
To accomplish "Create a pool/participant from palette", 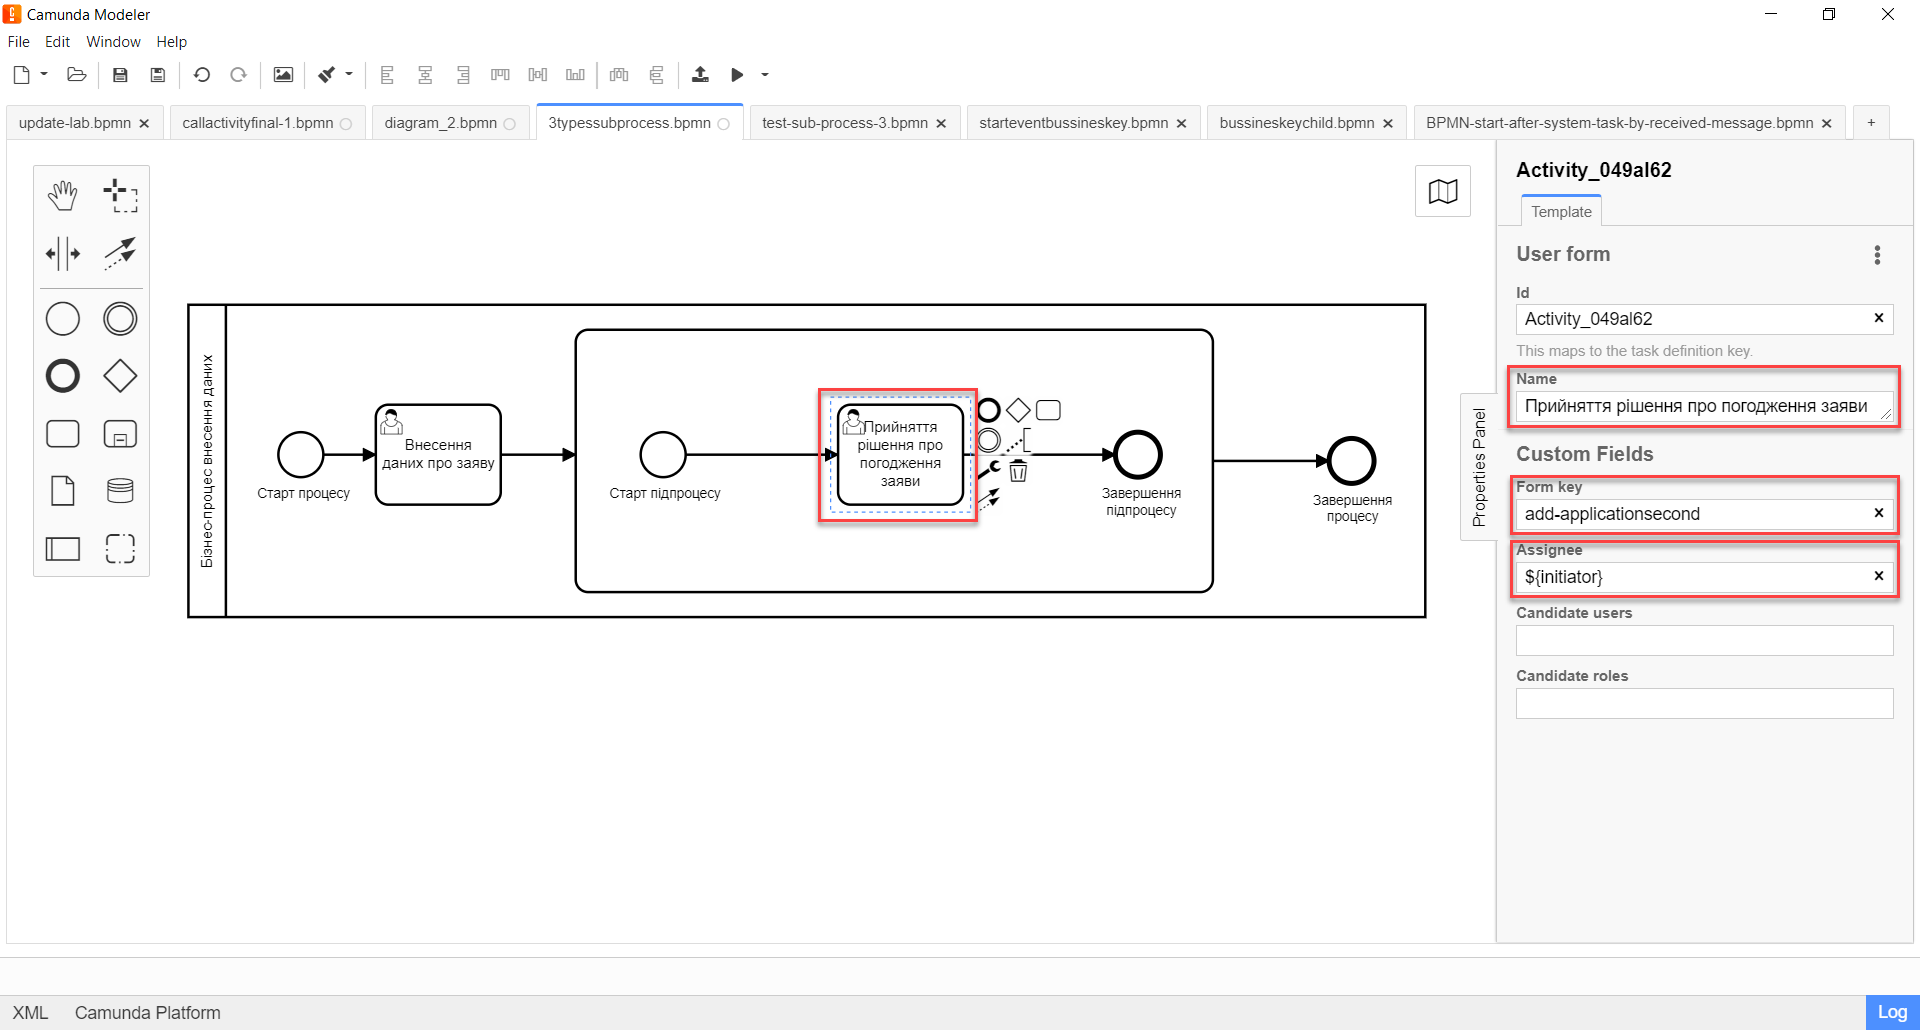I will 62,549.
